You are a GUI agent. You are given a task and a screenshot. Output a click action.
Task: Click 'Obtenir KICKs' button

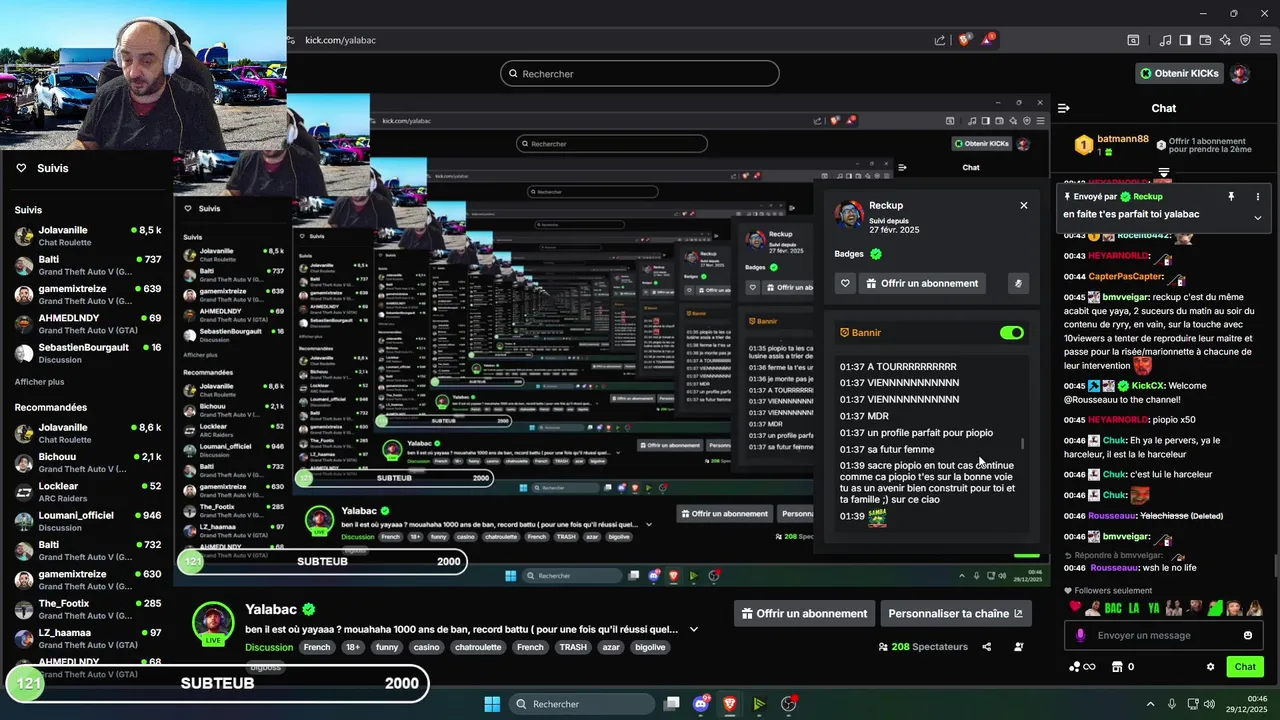(x=1179, y=74)
